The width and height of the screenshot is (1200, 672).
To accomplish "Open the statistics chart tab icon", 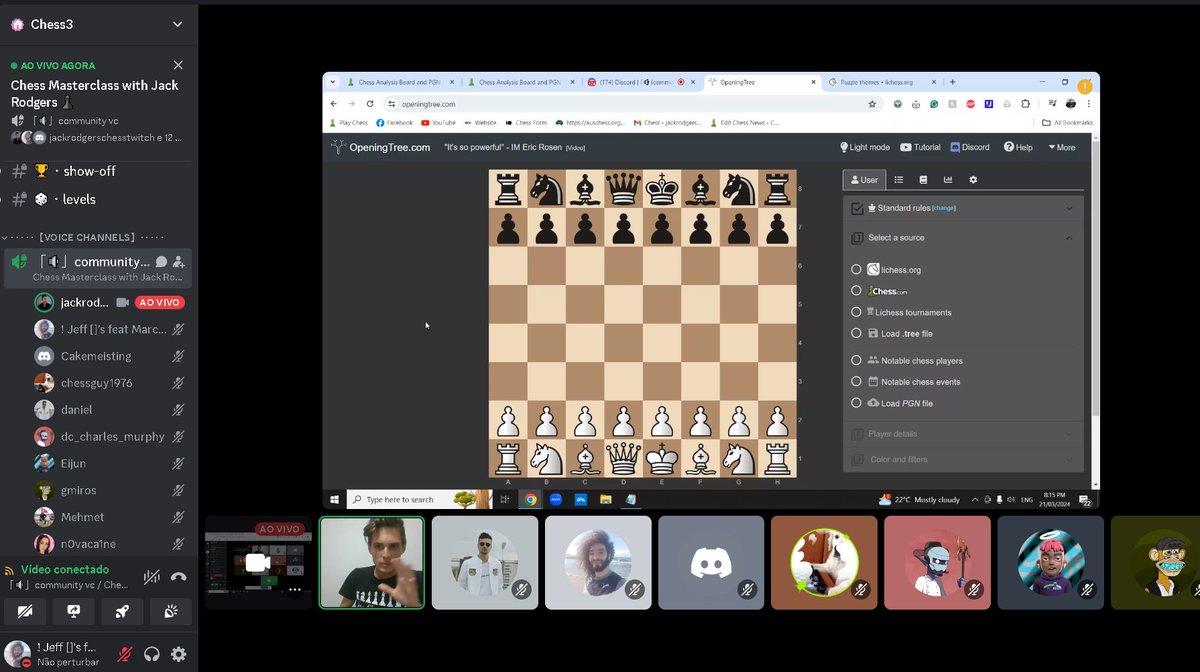I will 948,180.
